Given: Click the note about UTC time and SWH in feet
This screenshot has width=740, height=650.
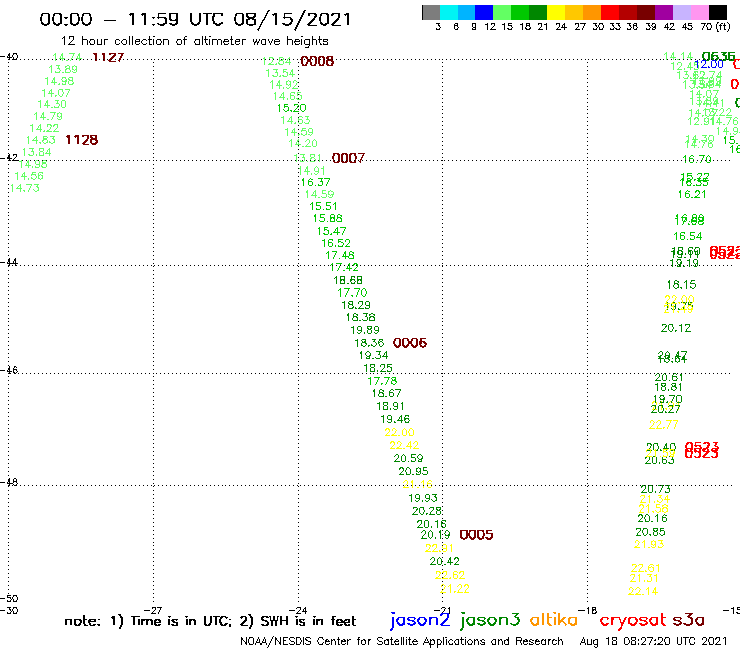Looking at the screenshot, I should coord(210,621).
